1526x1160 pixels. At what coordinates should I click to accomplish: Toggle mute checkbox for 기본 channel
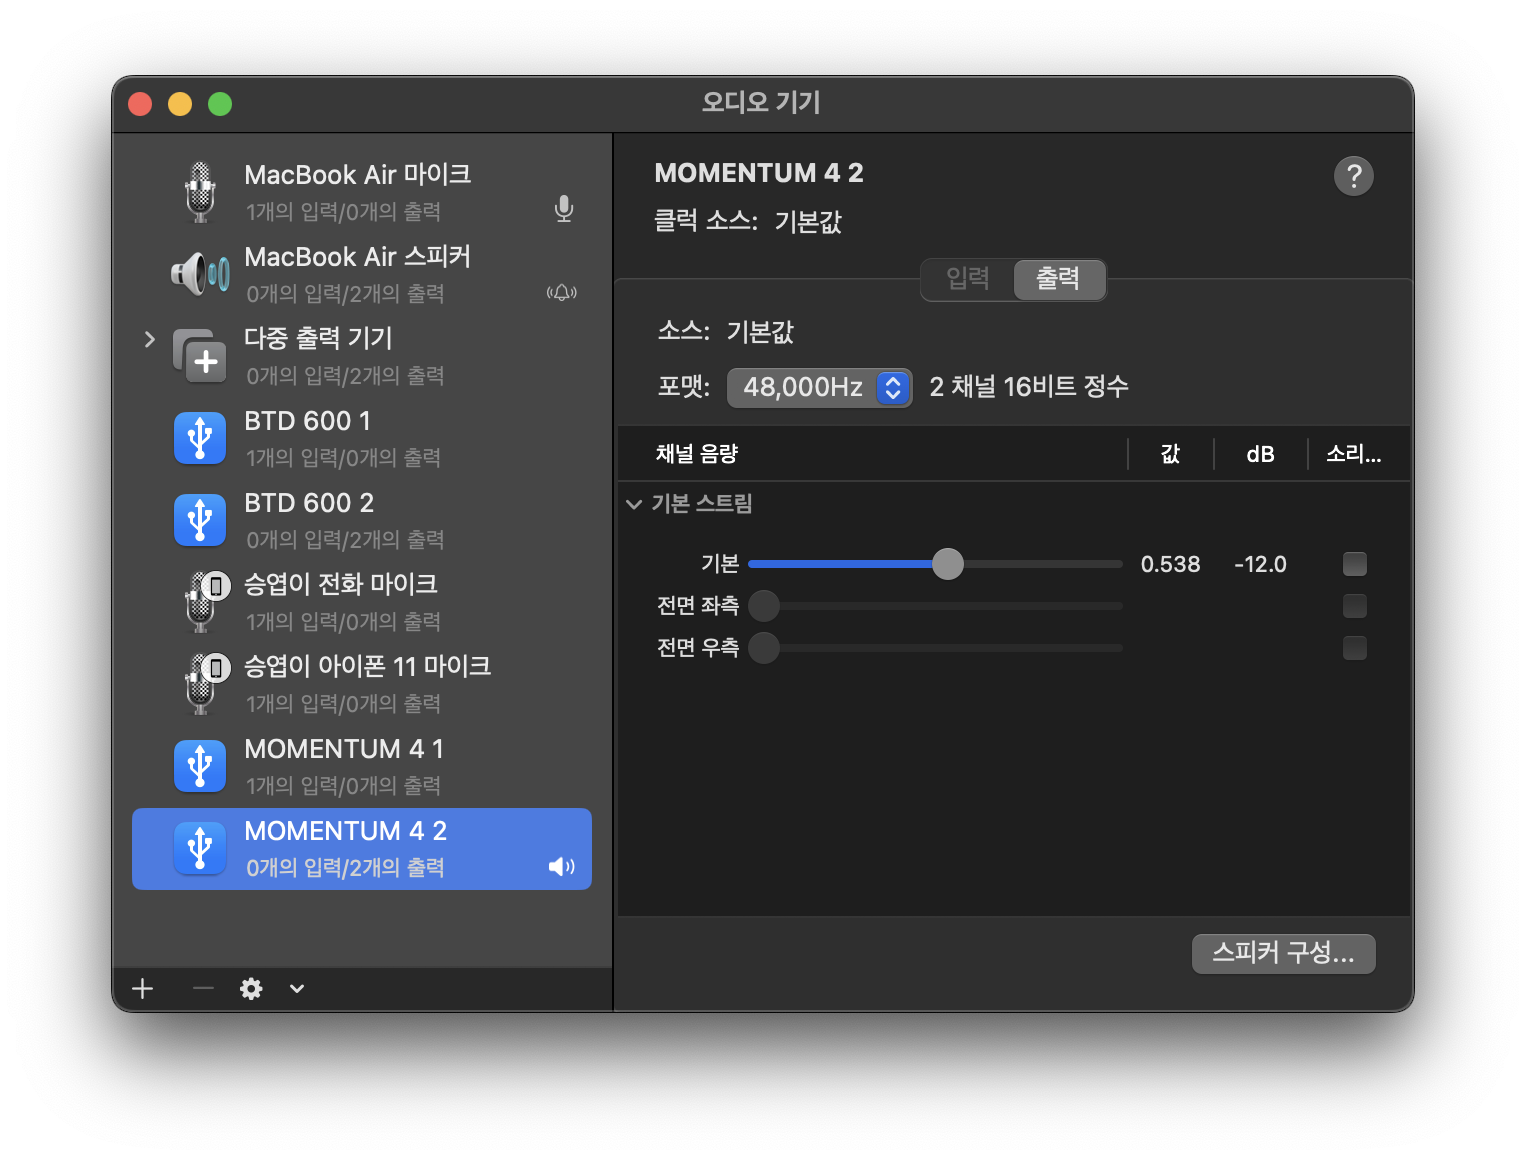(1355, 564)
